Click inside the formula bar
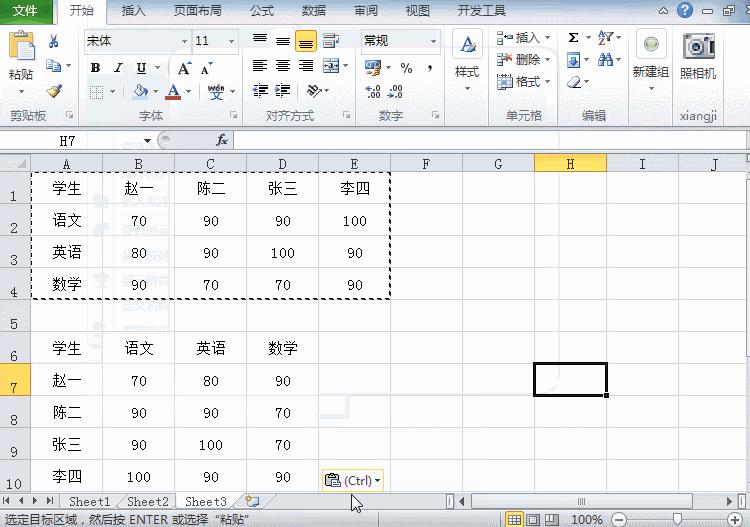 tap(490, 141)
